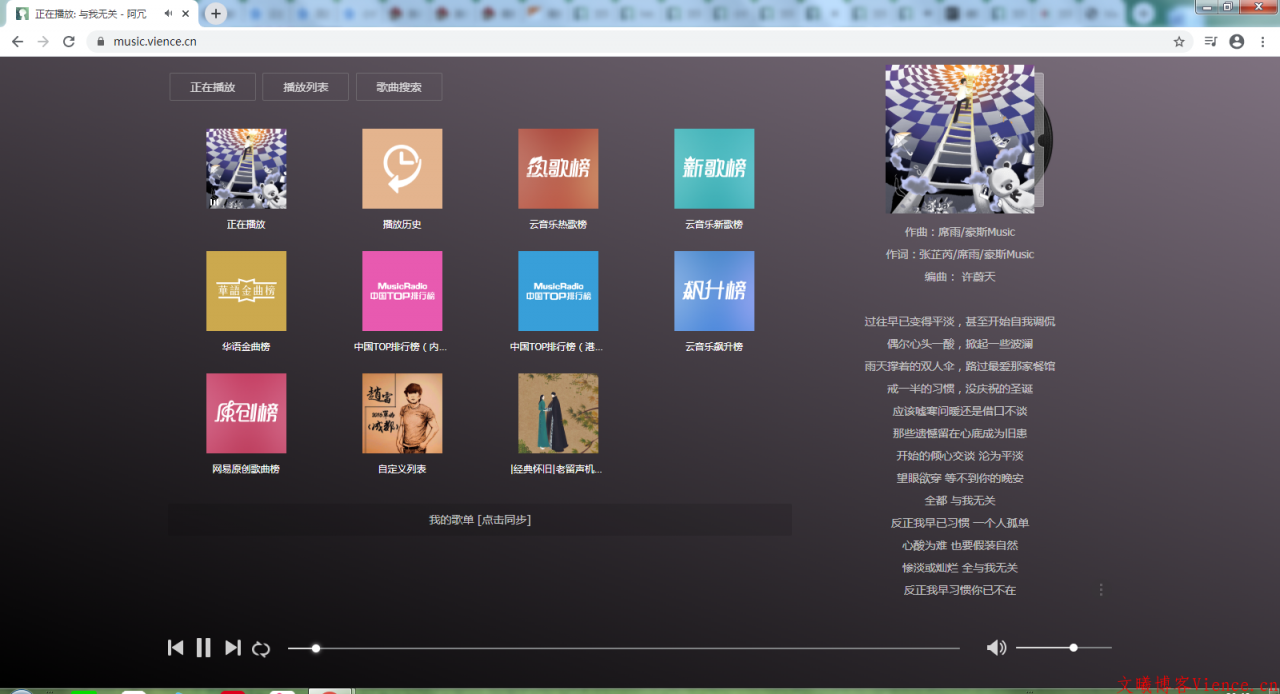Open the 网易原创歌曲榜 playlist
This screenshot has height=694, width=1280.
coord(246,413)
